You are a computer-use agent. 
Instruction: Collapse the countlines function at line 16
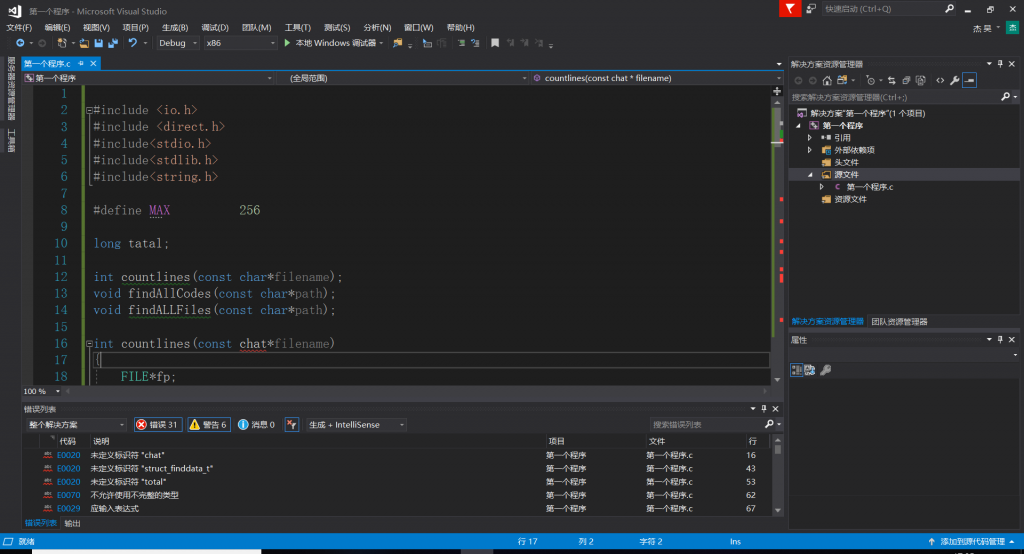click(89, 344)
